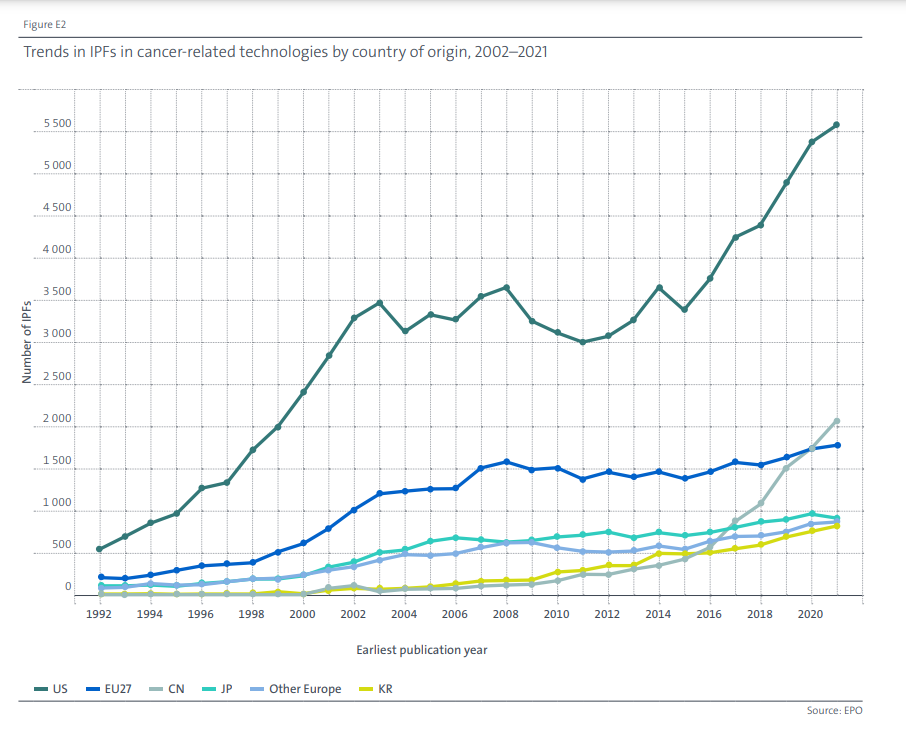Viewport: 906px width, 732px height.
Task: Click the 2018 x-axis label
Action: (760, 614)
